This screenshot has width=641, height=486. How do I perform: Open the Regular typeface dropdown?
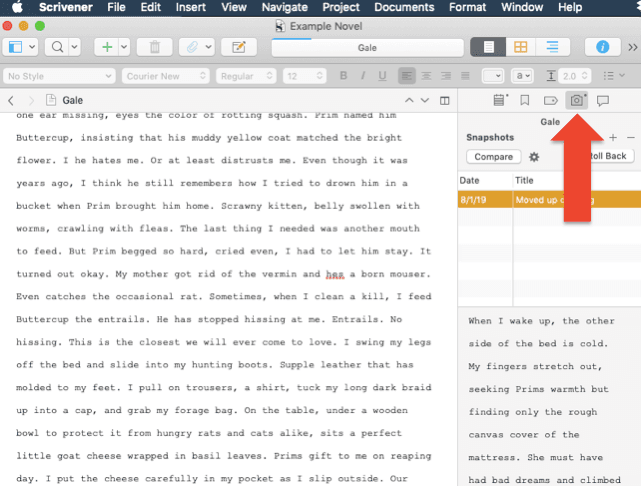pos(247,76)
